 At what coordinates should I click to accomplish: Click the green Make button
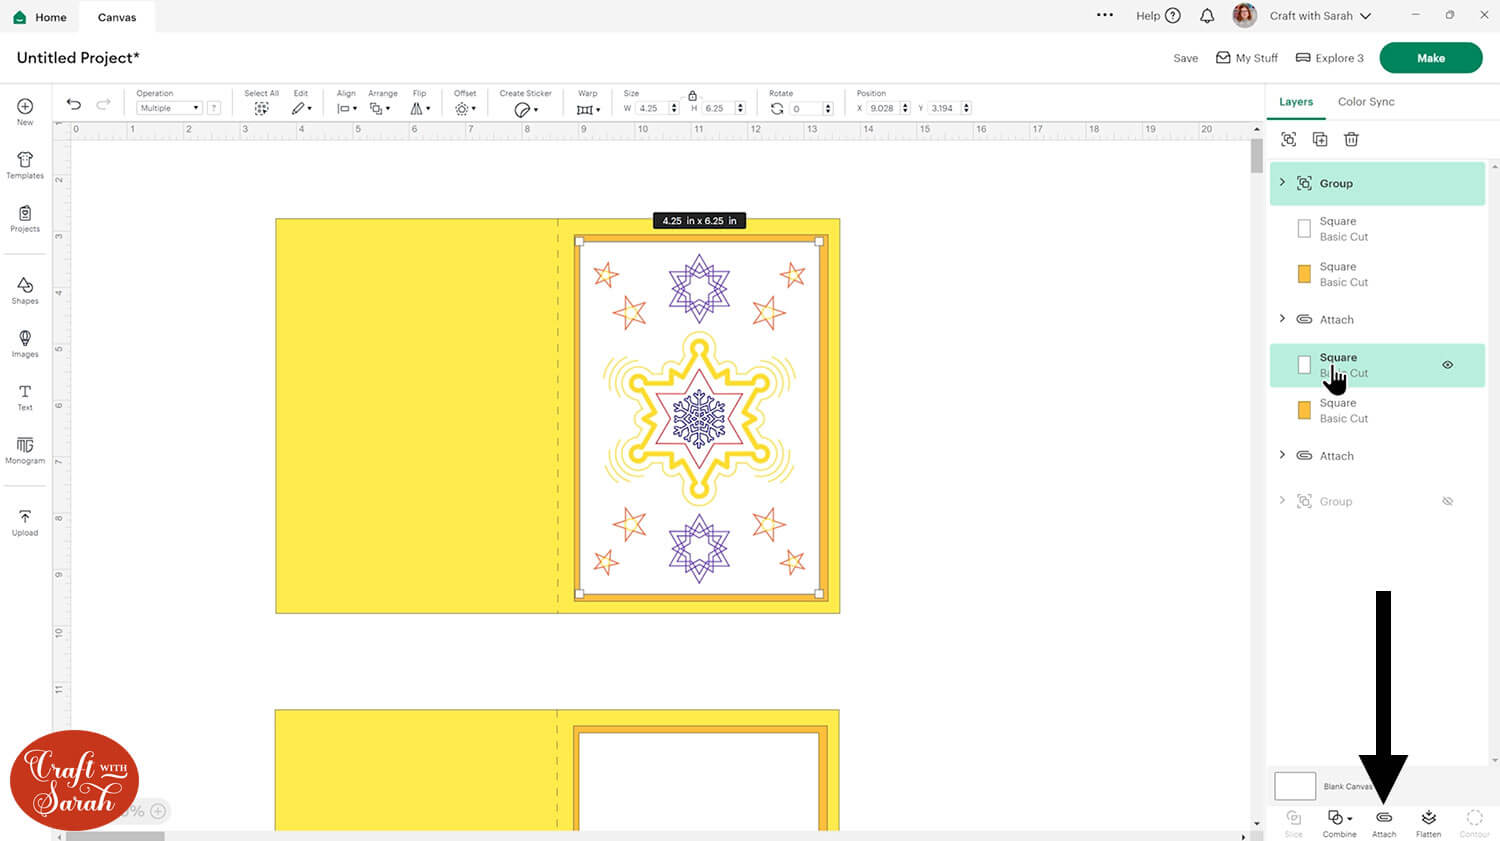pos(1430,58)
